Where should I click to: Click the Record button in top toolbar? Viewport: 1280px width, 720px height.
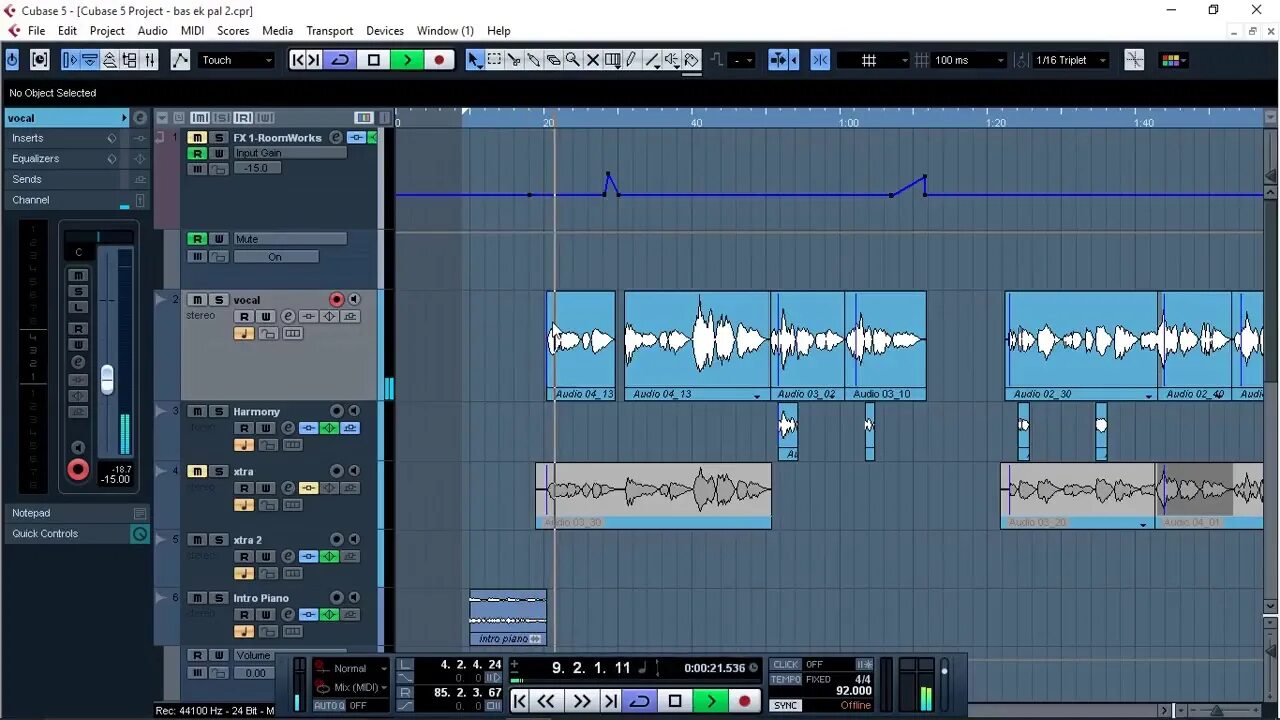tap(439, 60)
